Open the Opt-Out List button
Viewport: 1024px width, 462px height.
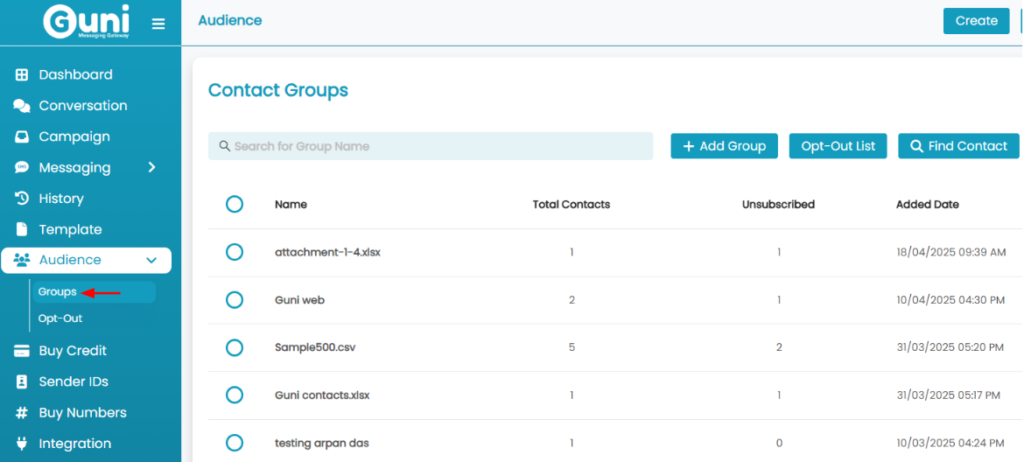tap(838, 146)
